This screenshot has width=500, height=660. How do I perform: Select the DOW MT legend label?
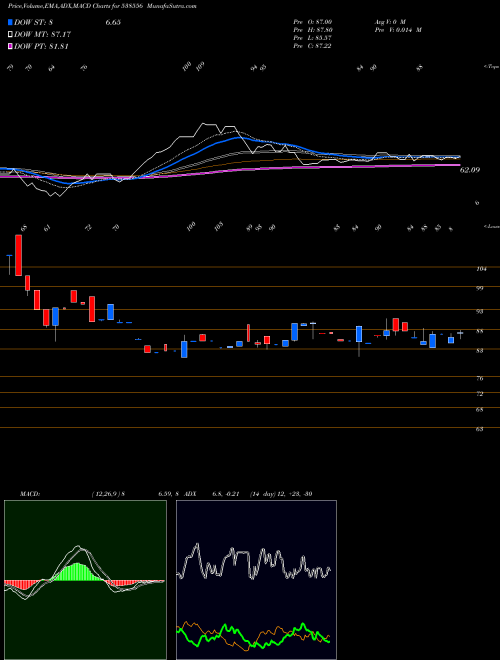point(43,35)
